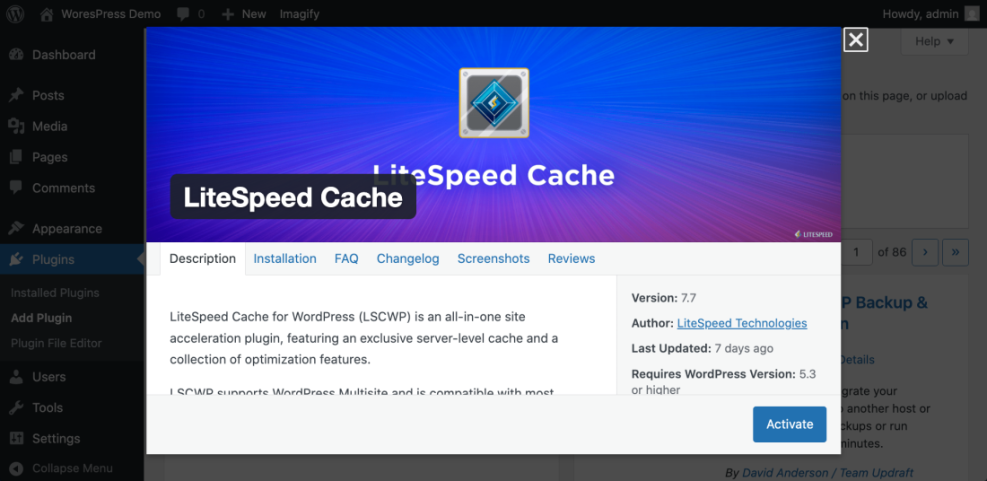Jump to last page of plugin results

[x=956, y=252]
